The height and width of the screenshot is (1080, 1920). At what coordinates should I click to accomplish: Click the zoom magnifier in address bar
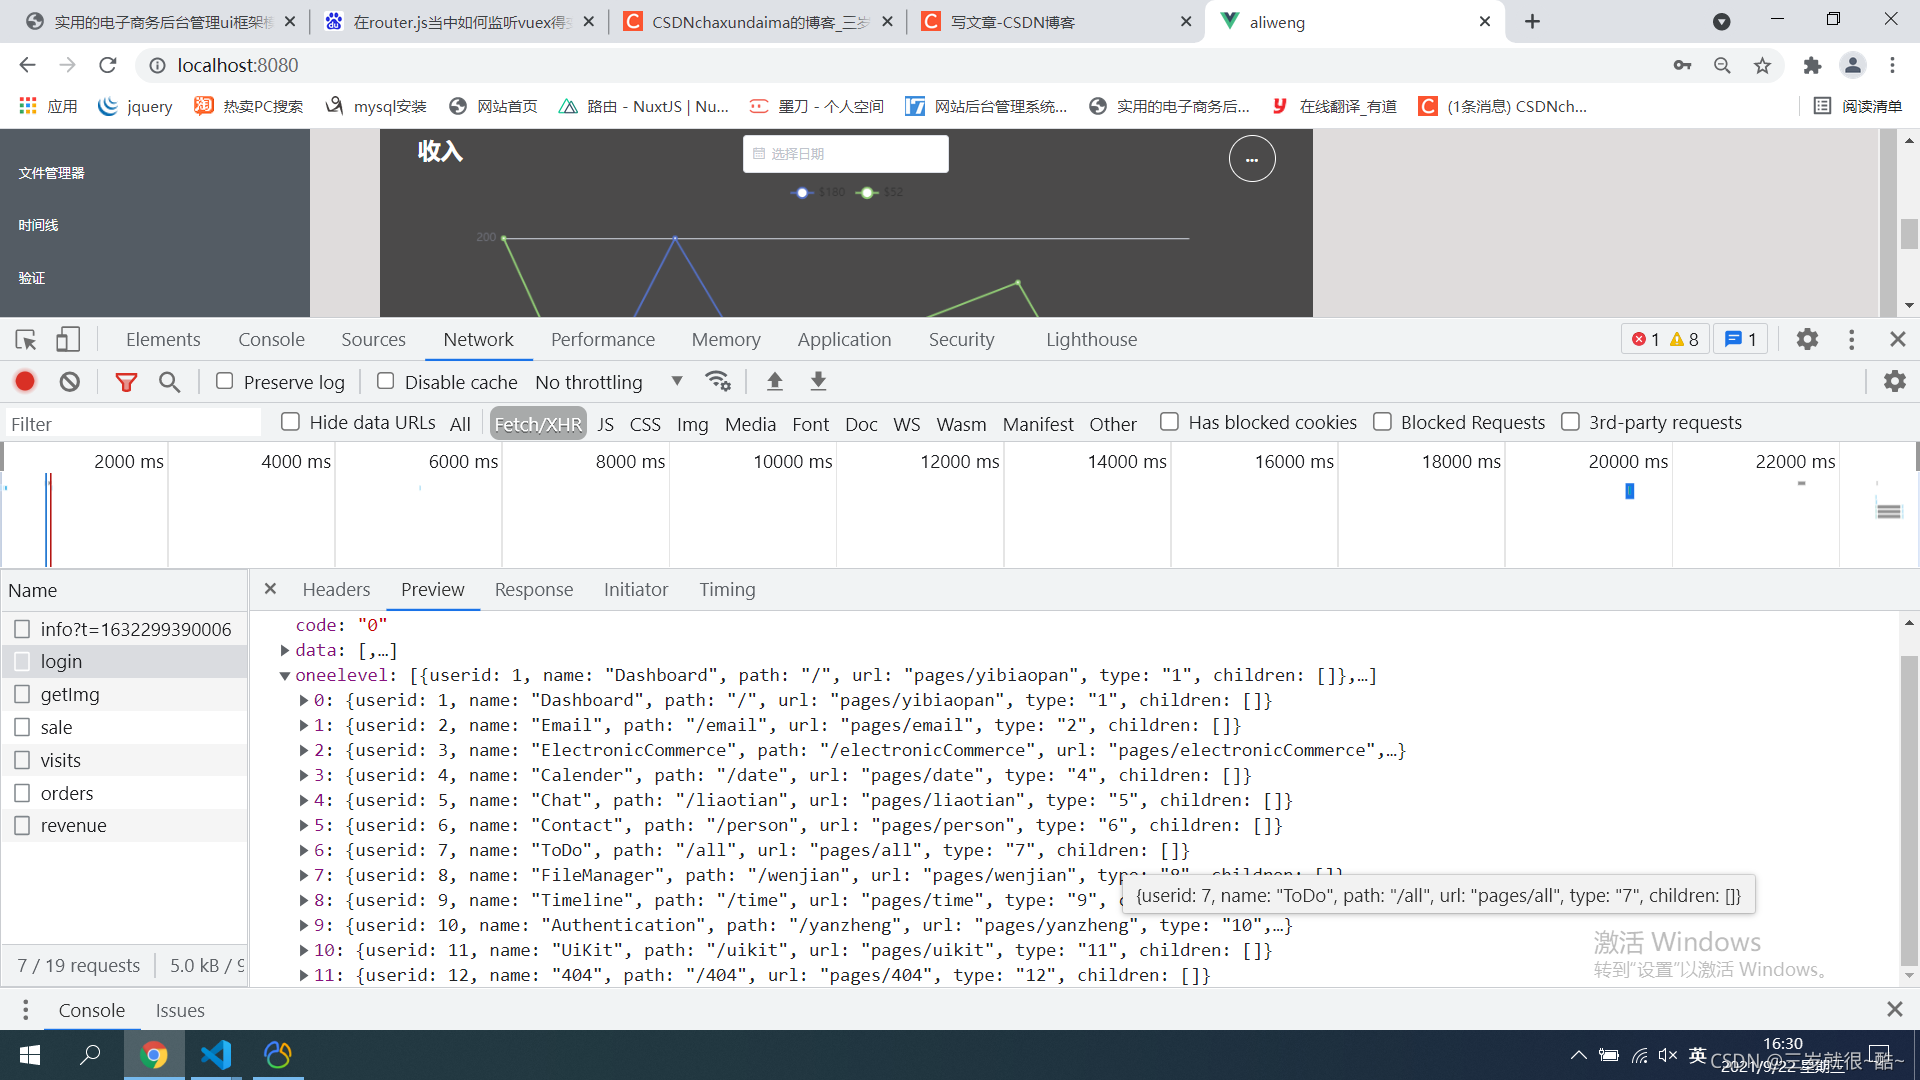tap(1722, 65)
